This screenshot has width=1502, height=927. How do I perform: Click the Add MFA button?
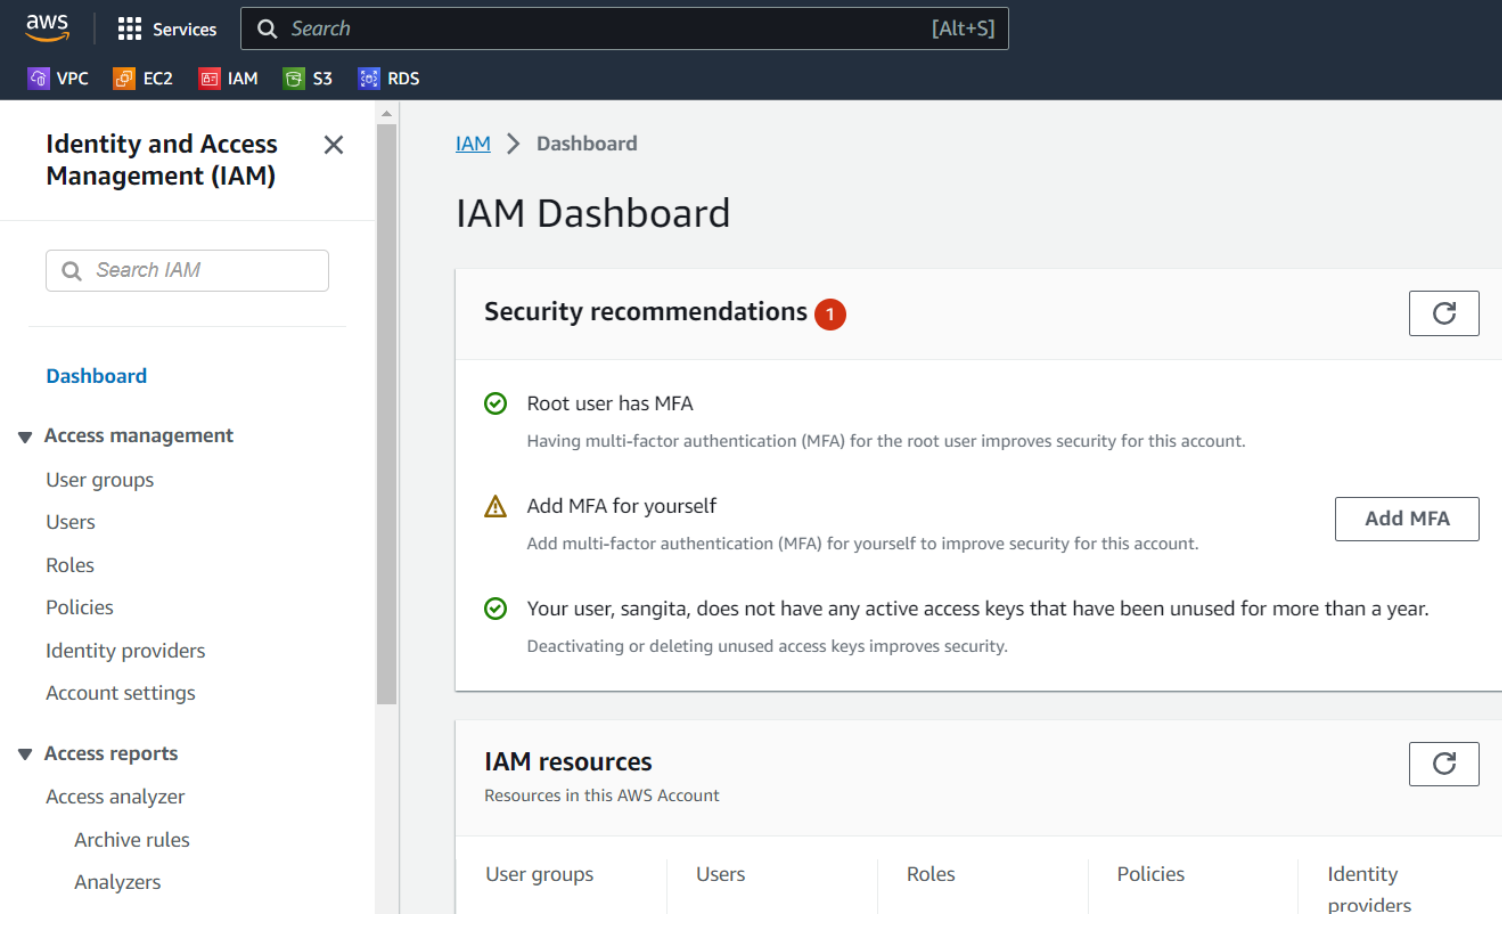[1407, 519]
